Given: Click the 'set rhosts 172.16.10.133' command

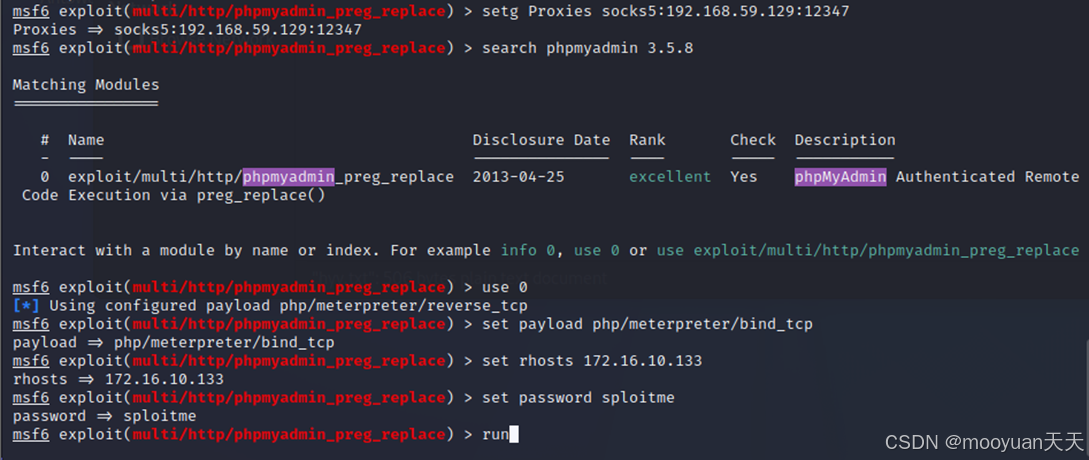Looking at the screenshot, I should coord(592,361).
